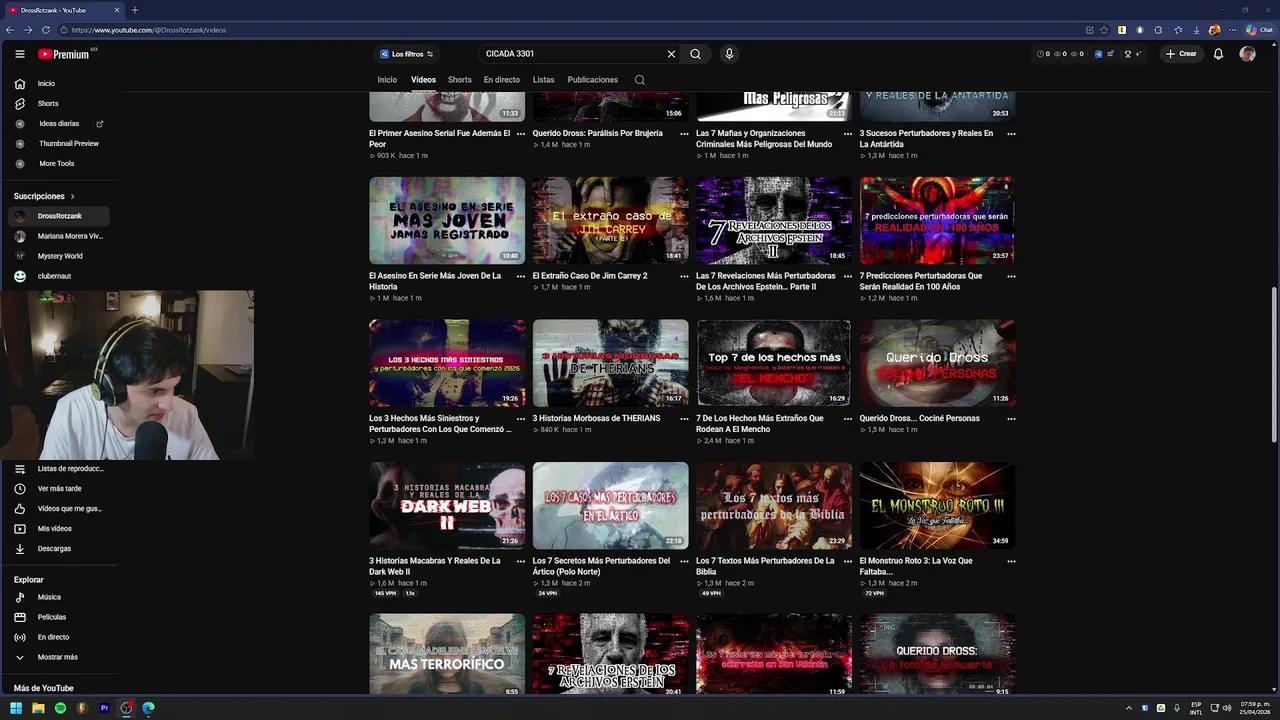Open the account avatar menu
Image resolution: width=1280 pixels, height=720 pixels.
1247,54
